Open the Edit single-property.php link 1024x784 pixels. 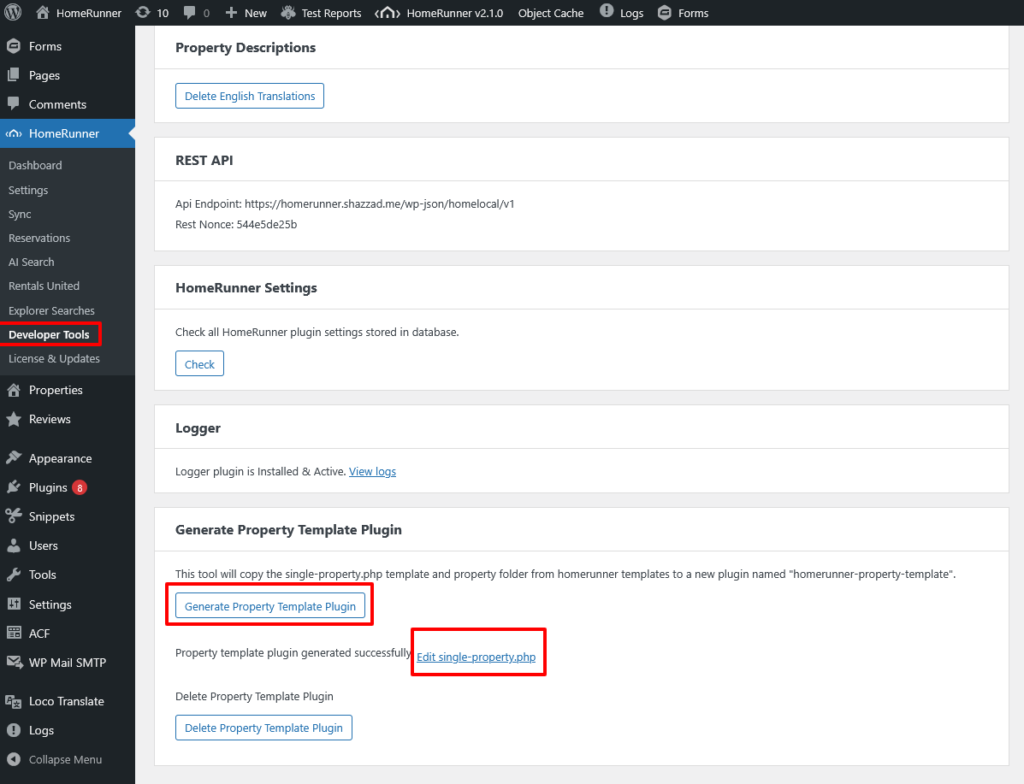click(x=477, y=657)
